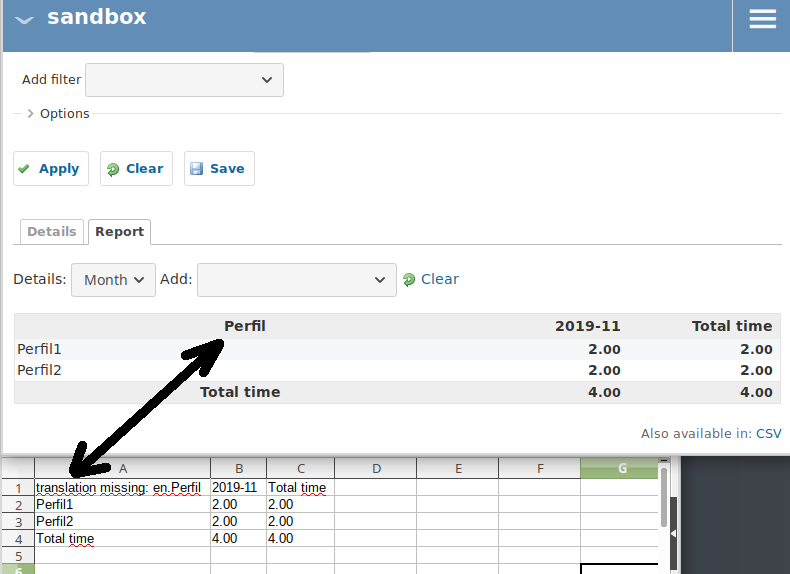Select spreadsheet column E header

458,468
